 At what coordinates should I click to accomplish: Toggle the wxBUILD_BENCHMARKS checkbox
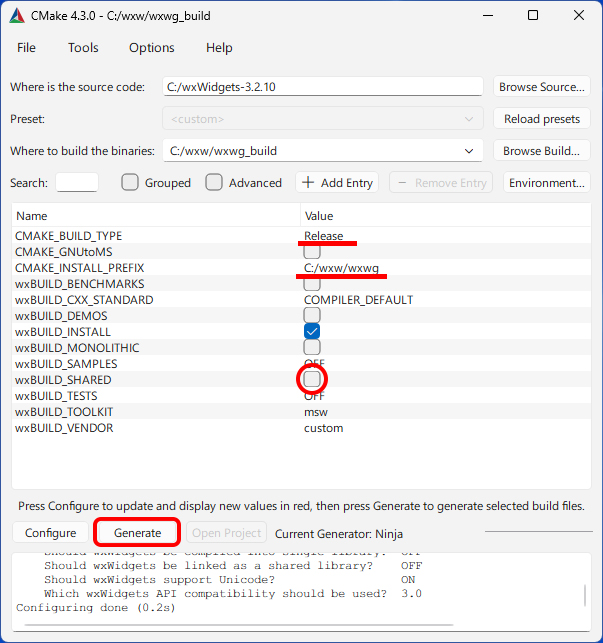312,283
